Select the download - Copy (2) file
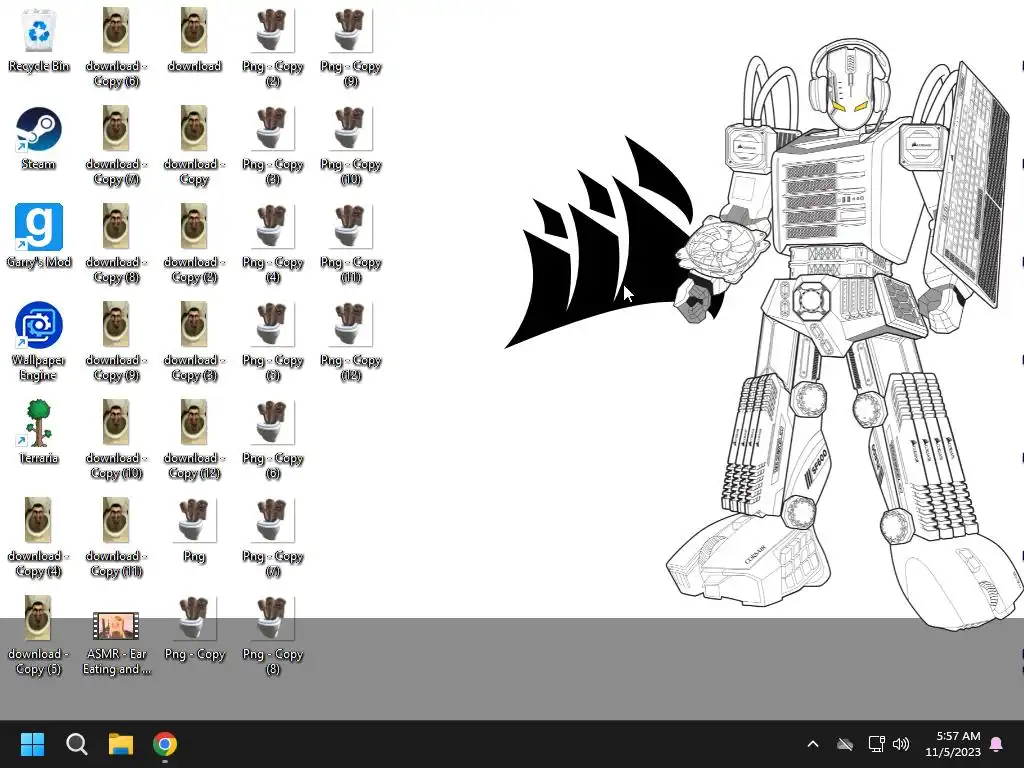Viewport: 1024px width, 768px height. 194,244
